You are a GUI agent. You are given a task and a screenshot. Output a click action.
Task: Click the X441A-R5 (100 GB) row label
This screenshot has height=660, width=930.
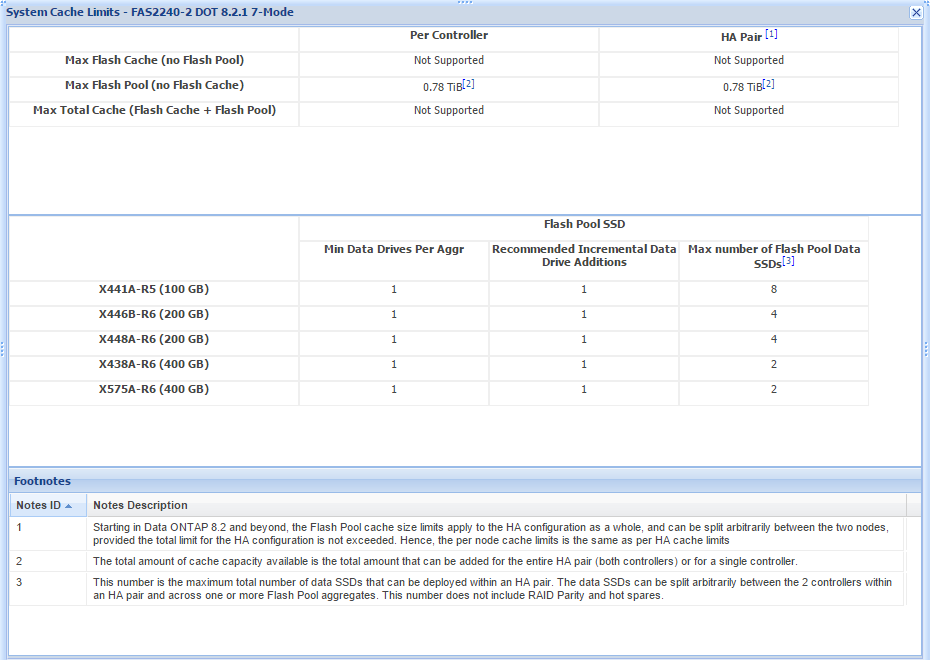(x=154, y=289)
